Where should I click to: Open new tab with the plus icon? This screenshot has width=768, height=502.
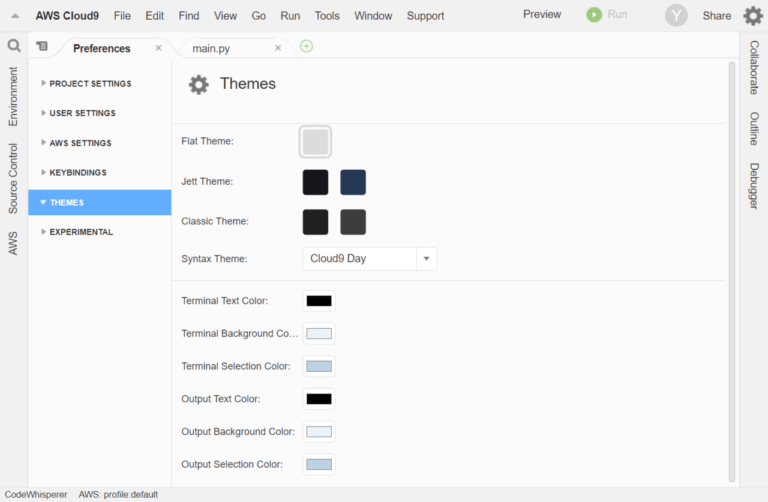pos(306,46)
